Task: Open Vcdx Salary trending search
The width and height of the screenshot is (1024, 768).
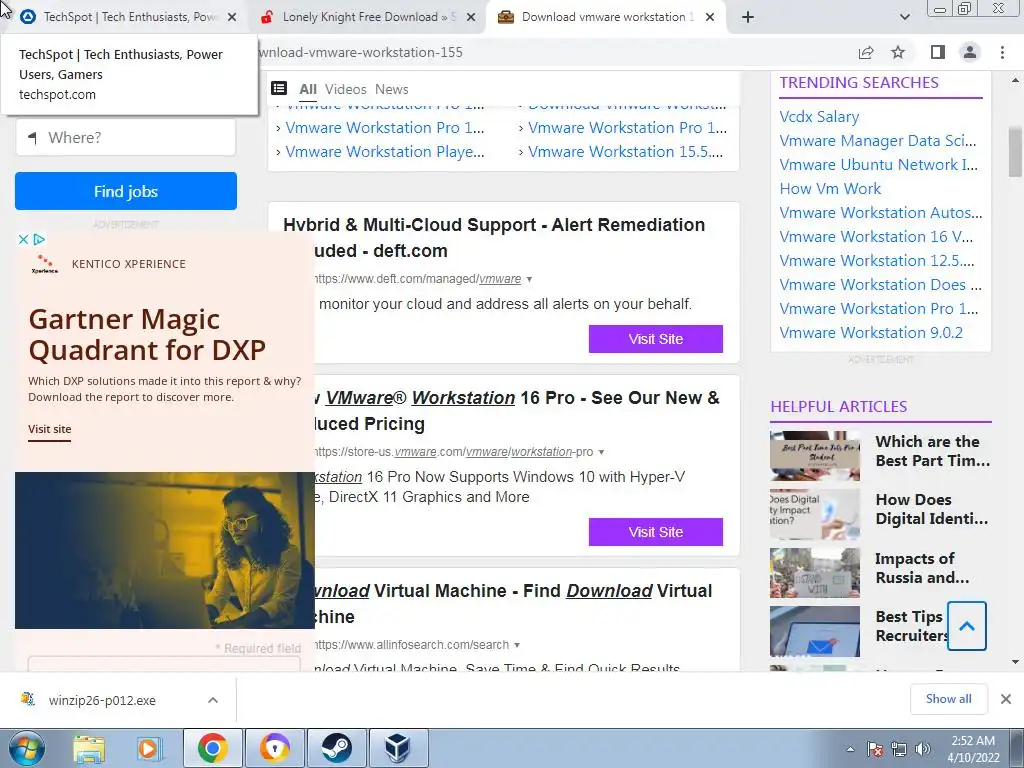Action: click(x=819, y=117)
